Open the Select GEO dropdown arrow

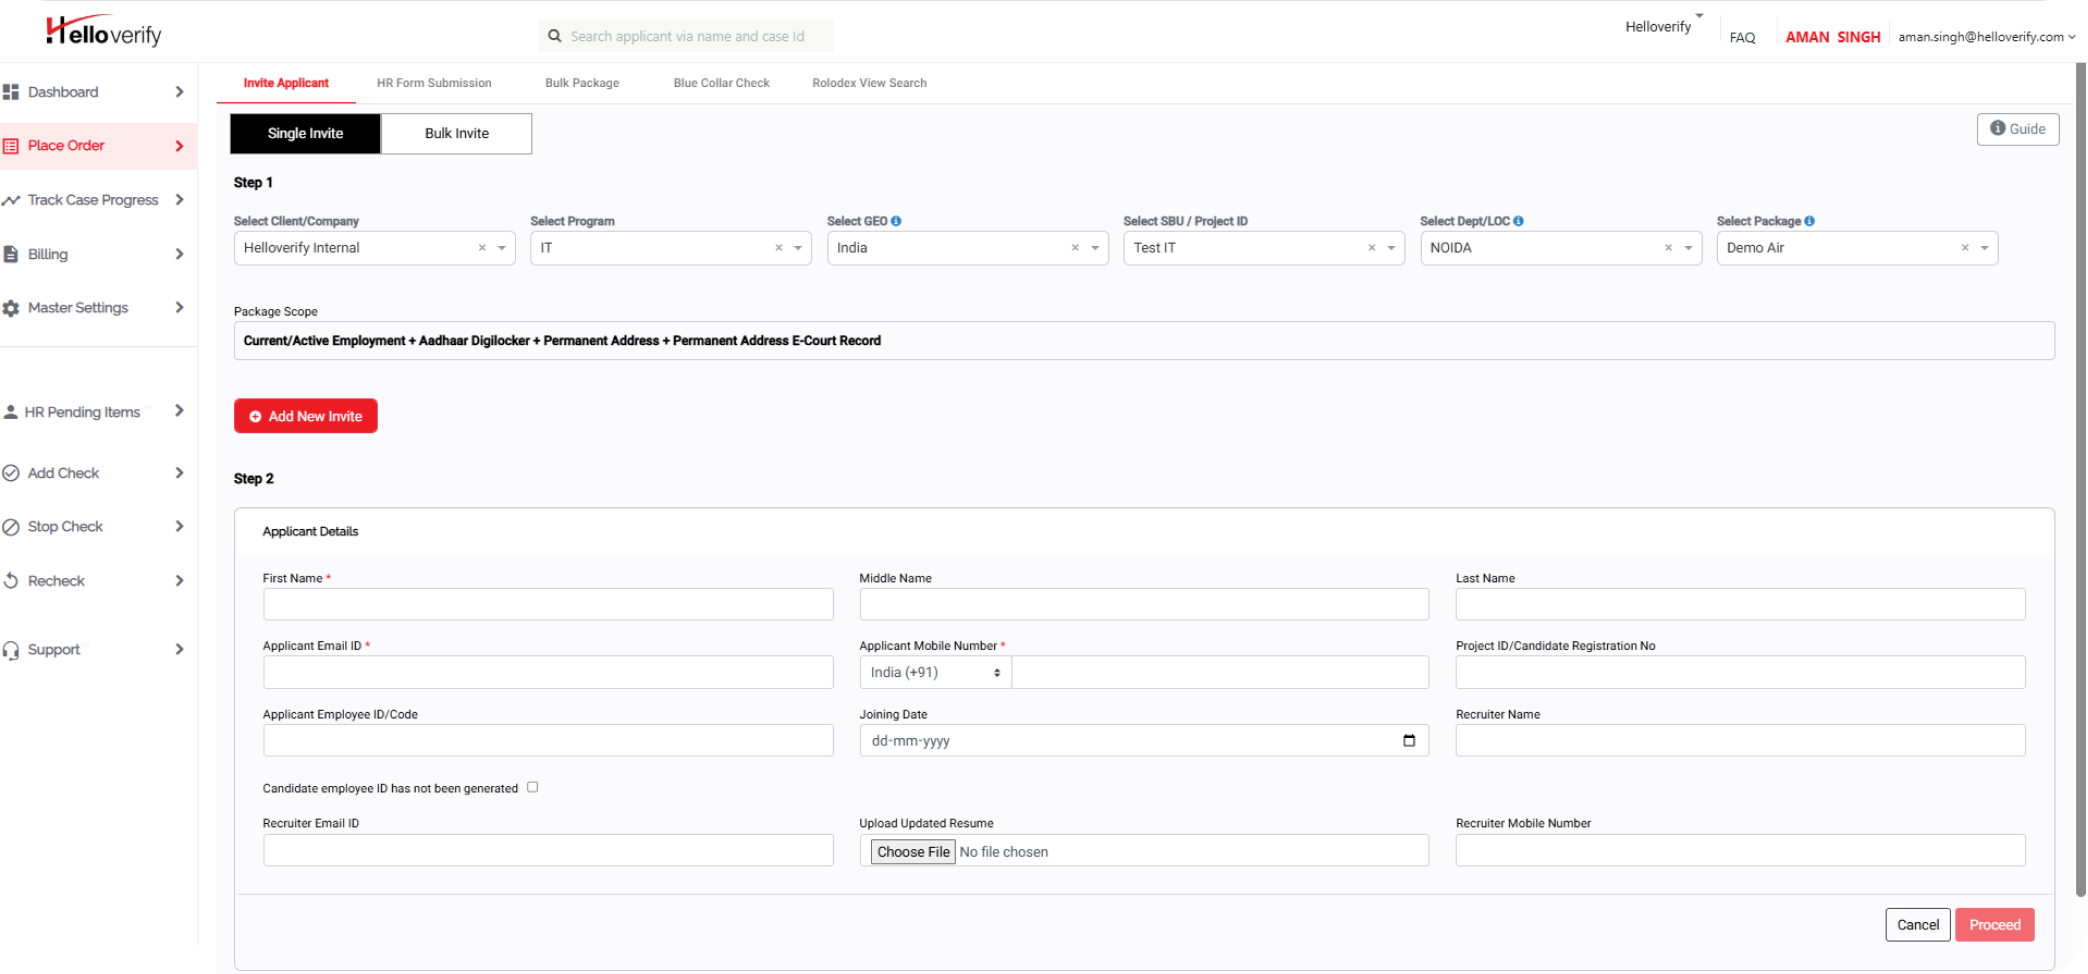point(1095,248)
